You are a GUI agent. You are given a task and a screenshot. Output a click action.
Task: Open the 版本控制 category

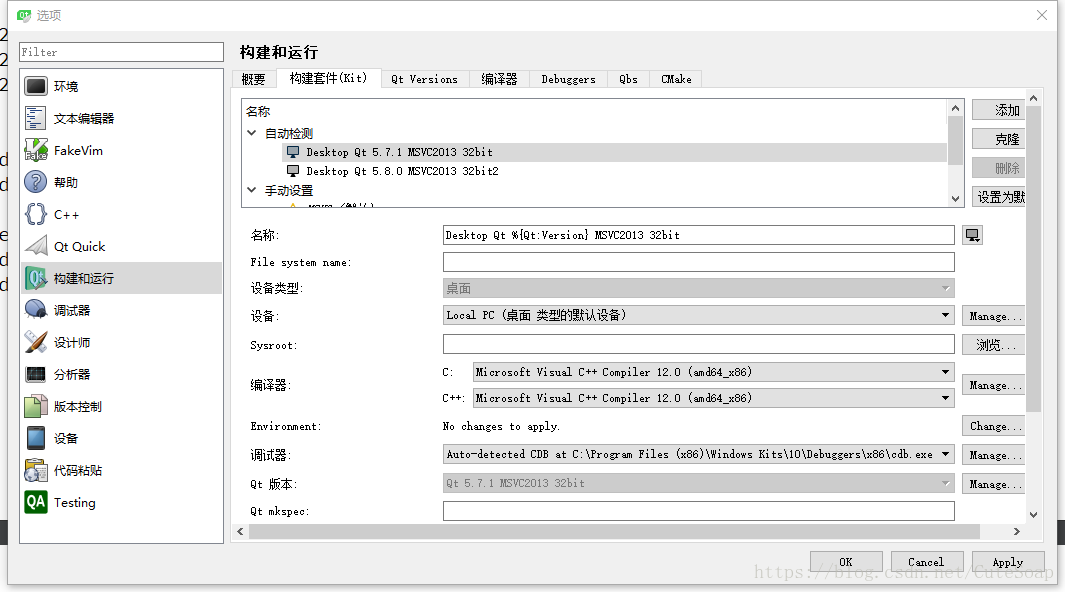[121, 406]
